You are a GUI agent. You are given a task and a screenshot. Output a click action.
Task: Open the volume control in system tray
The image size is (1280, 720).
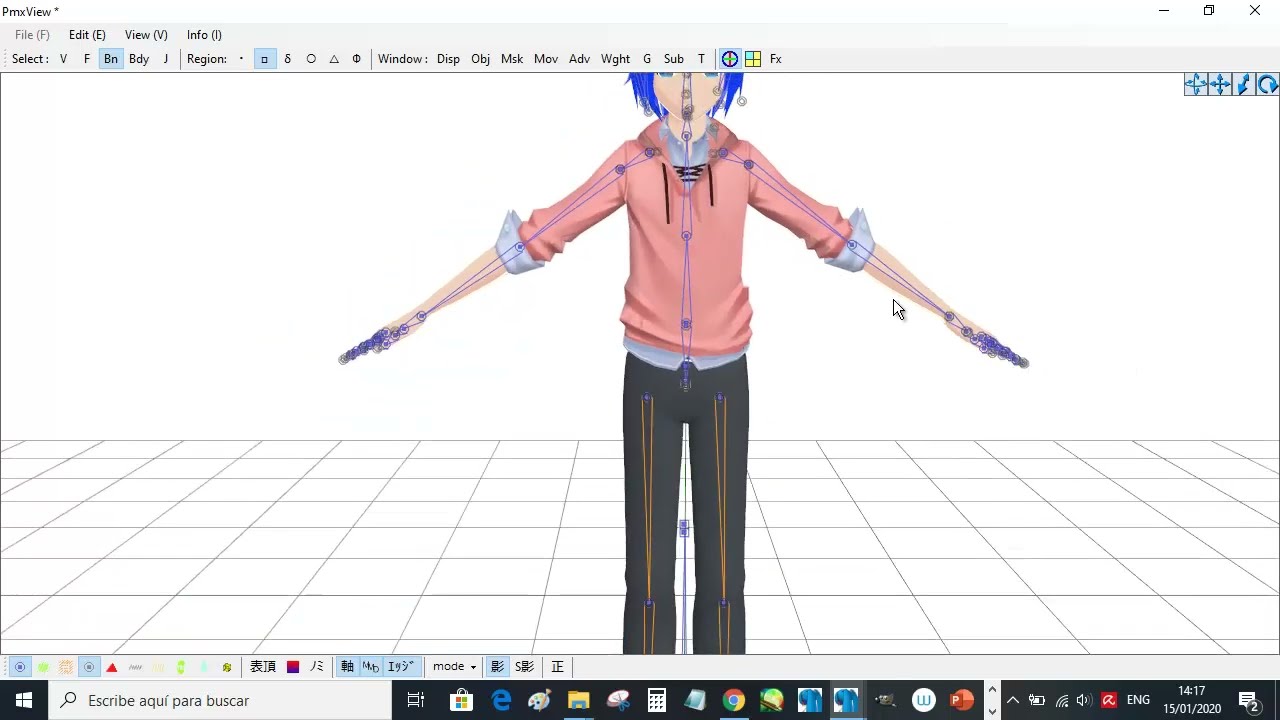pyautogui.click(x=1084, y=700)
